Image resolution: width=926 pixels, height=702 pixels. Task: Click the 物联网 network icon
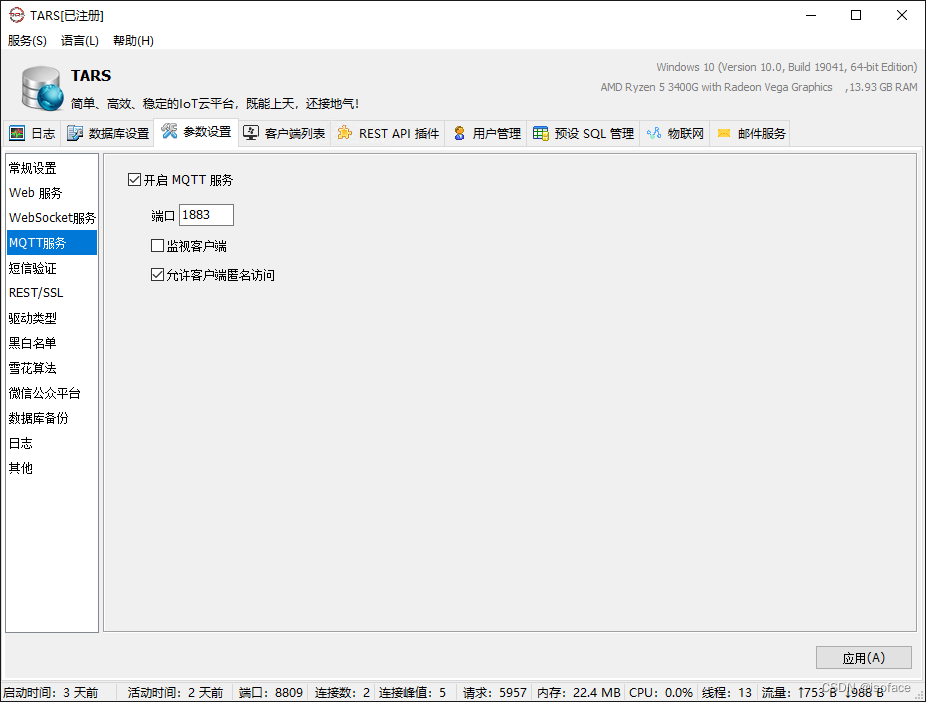pyautogui.click(x=654, y=133)
